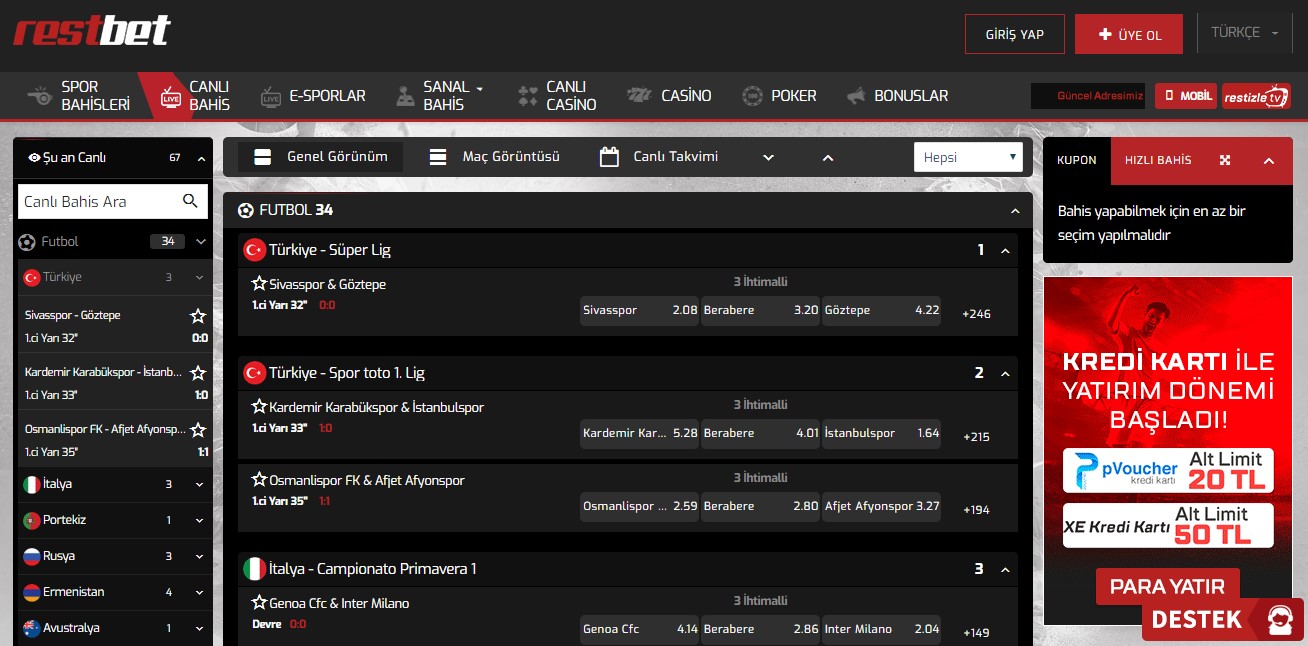Go to the Canlı Casino section
Image resolution: width=1308 pixels, height=646 pixels.
557,96
